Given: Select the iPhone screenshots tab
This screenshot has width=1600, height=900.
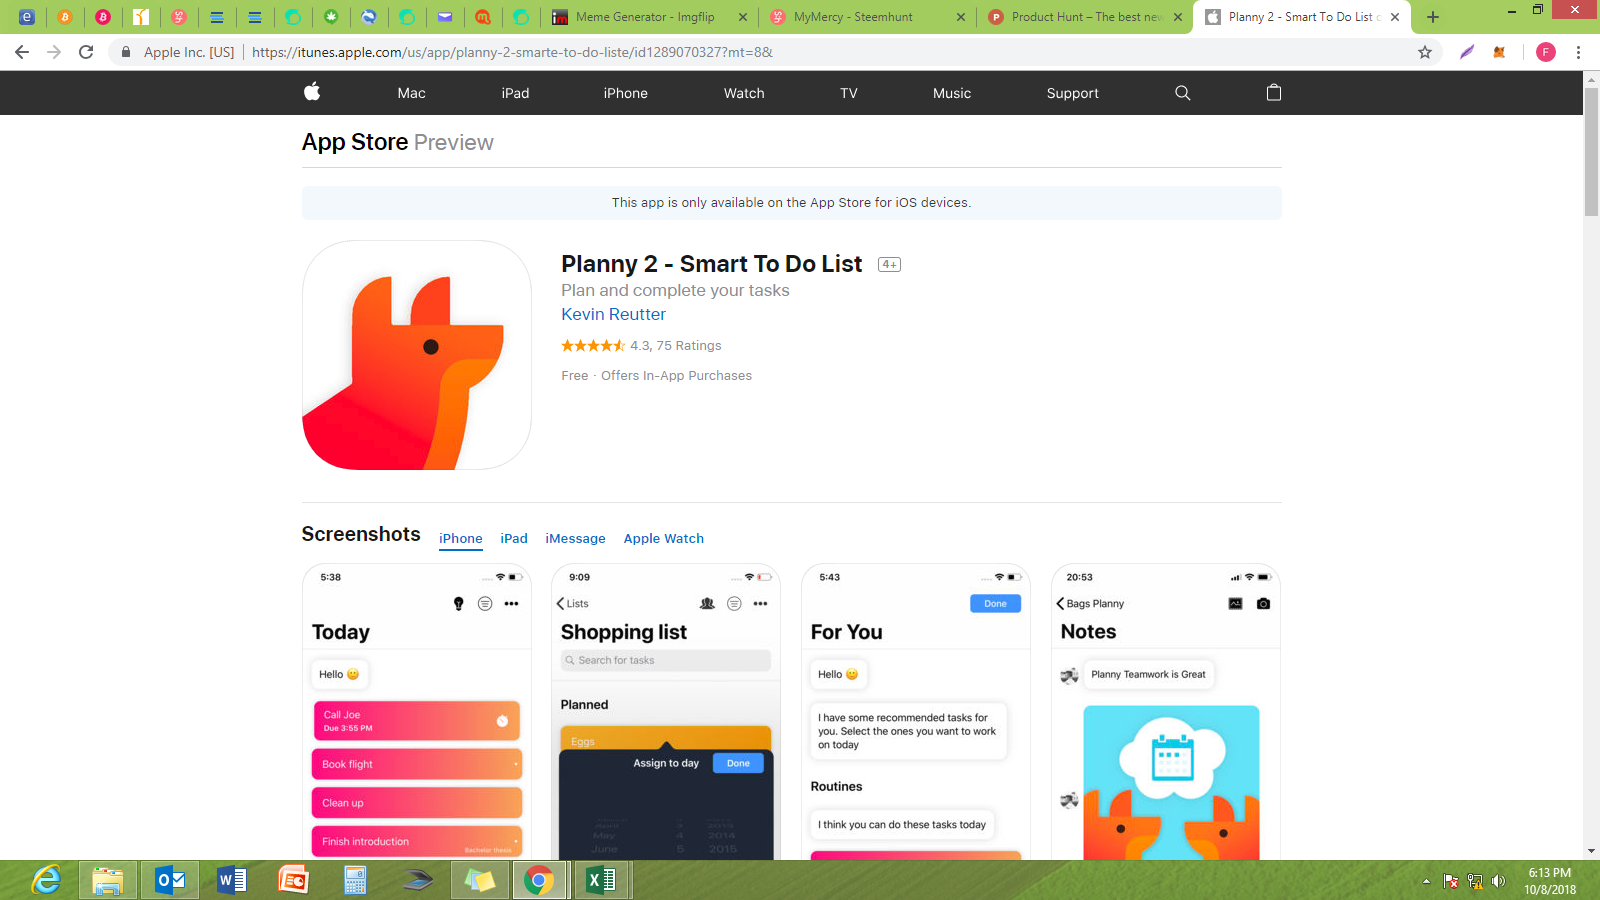Looking at the screenshot, I should pos(461,538).
